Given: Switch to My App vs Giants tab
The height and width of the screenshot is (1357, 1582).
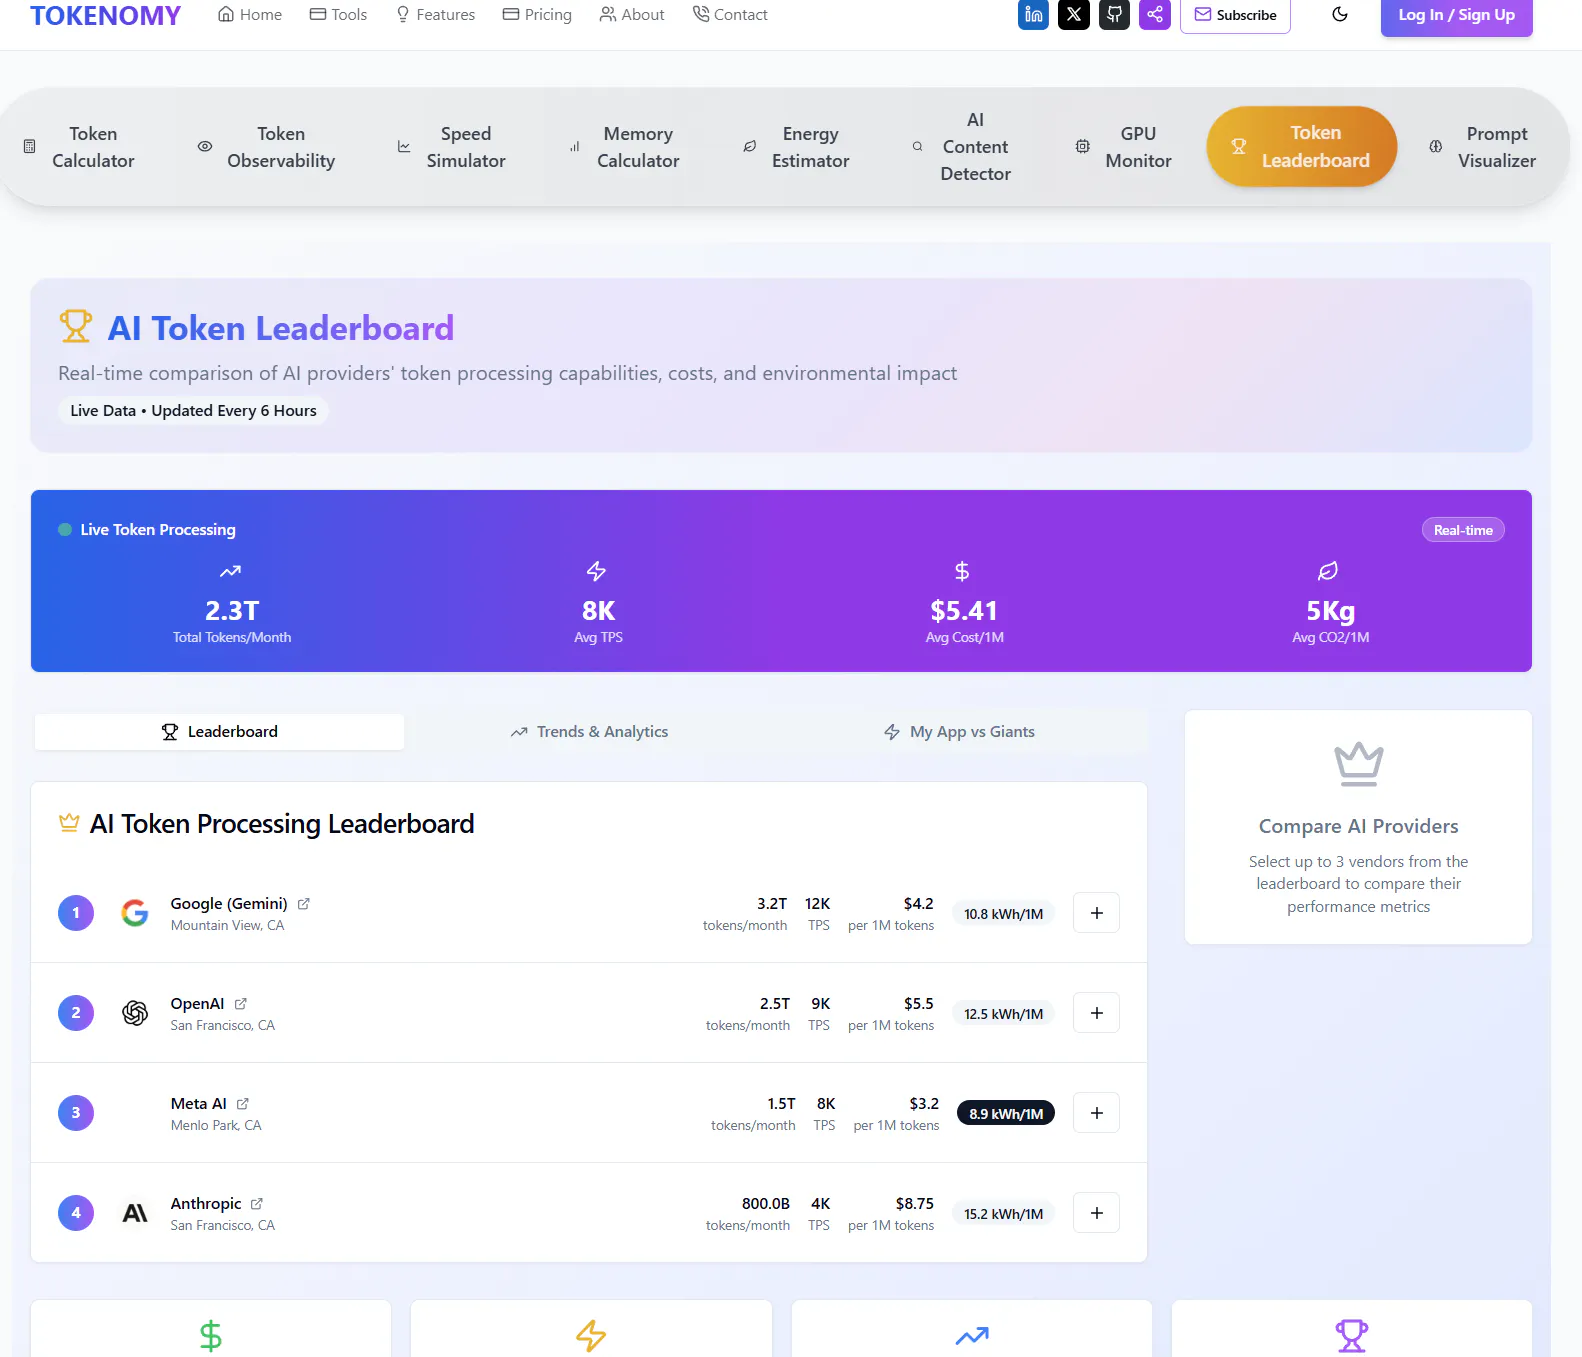Looking at the screenshot, I should point(959,732).
